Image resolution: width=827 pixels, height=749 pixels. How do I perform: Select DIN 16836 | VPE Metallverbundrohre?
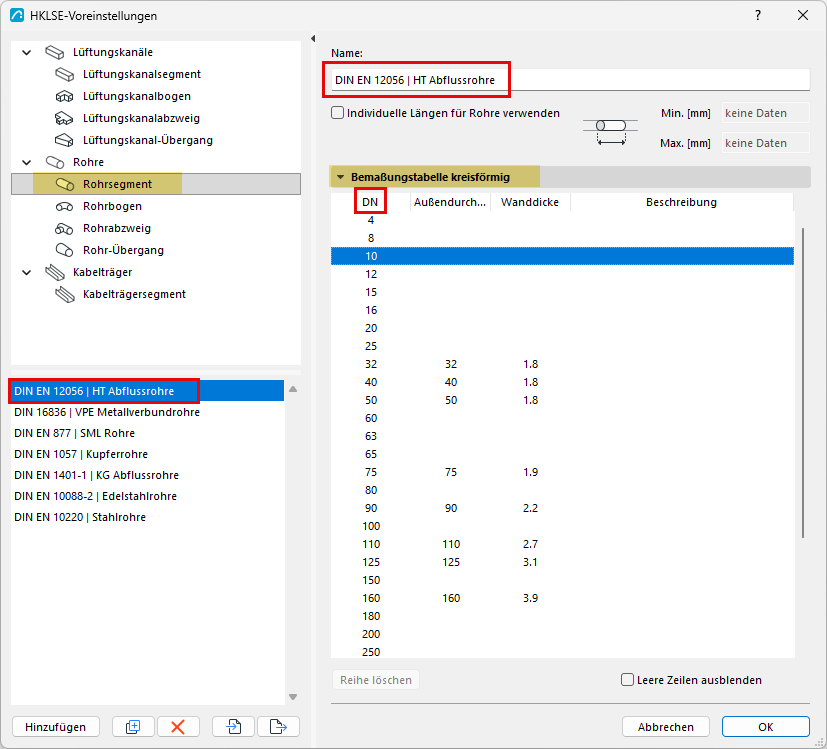pos(147,412)
